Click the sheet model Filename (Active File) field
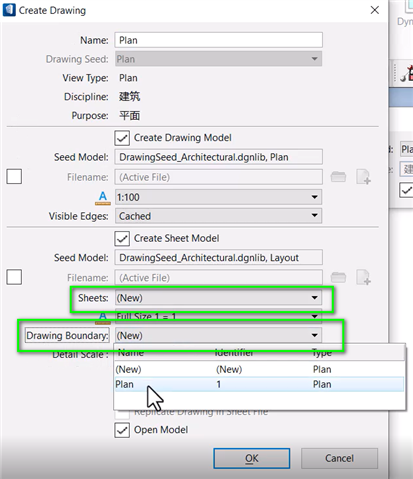Screen dimensions: 413x479 click(218, 278)
